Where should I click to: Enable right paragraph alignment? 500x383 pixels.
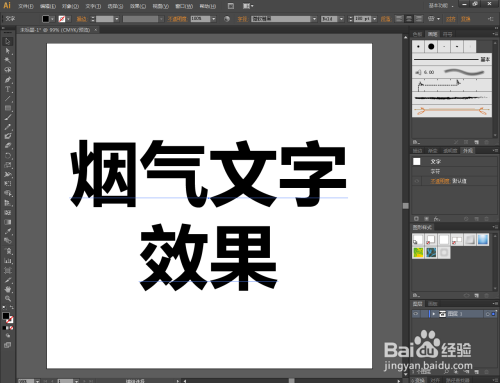419,19
